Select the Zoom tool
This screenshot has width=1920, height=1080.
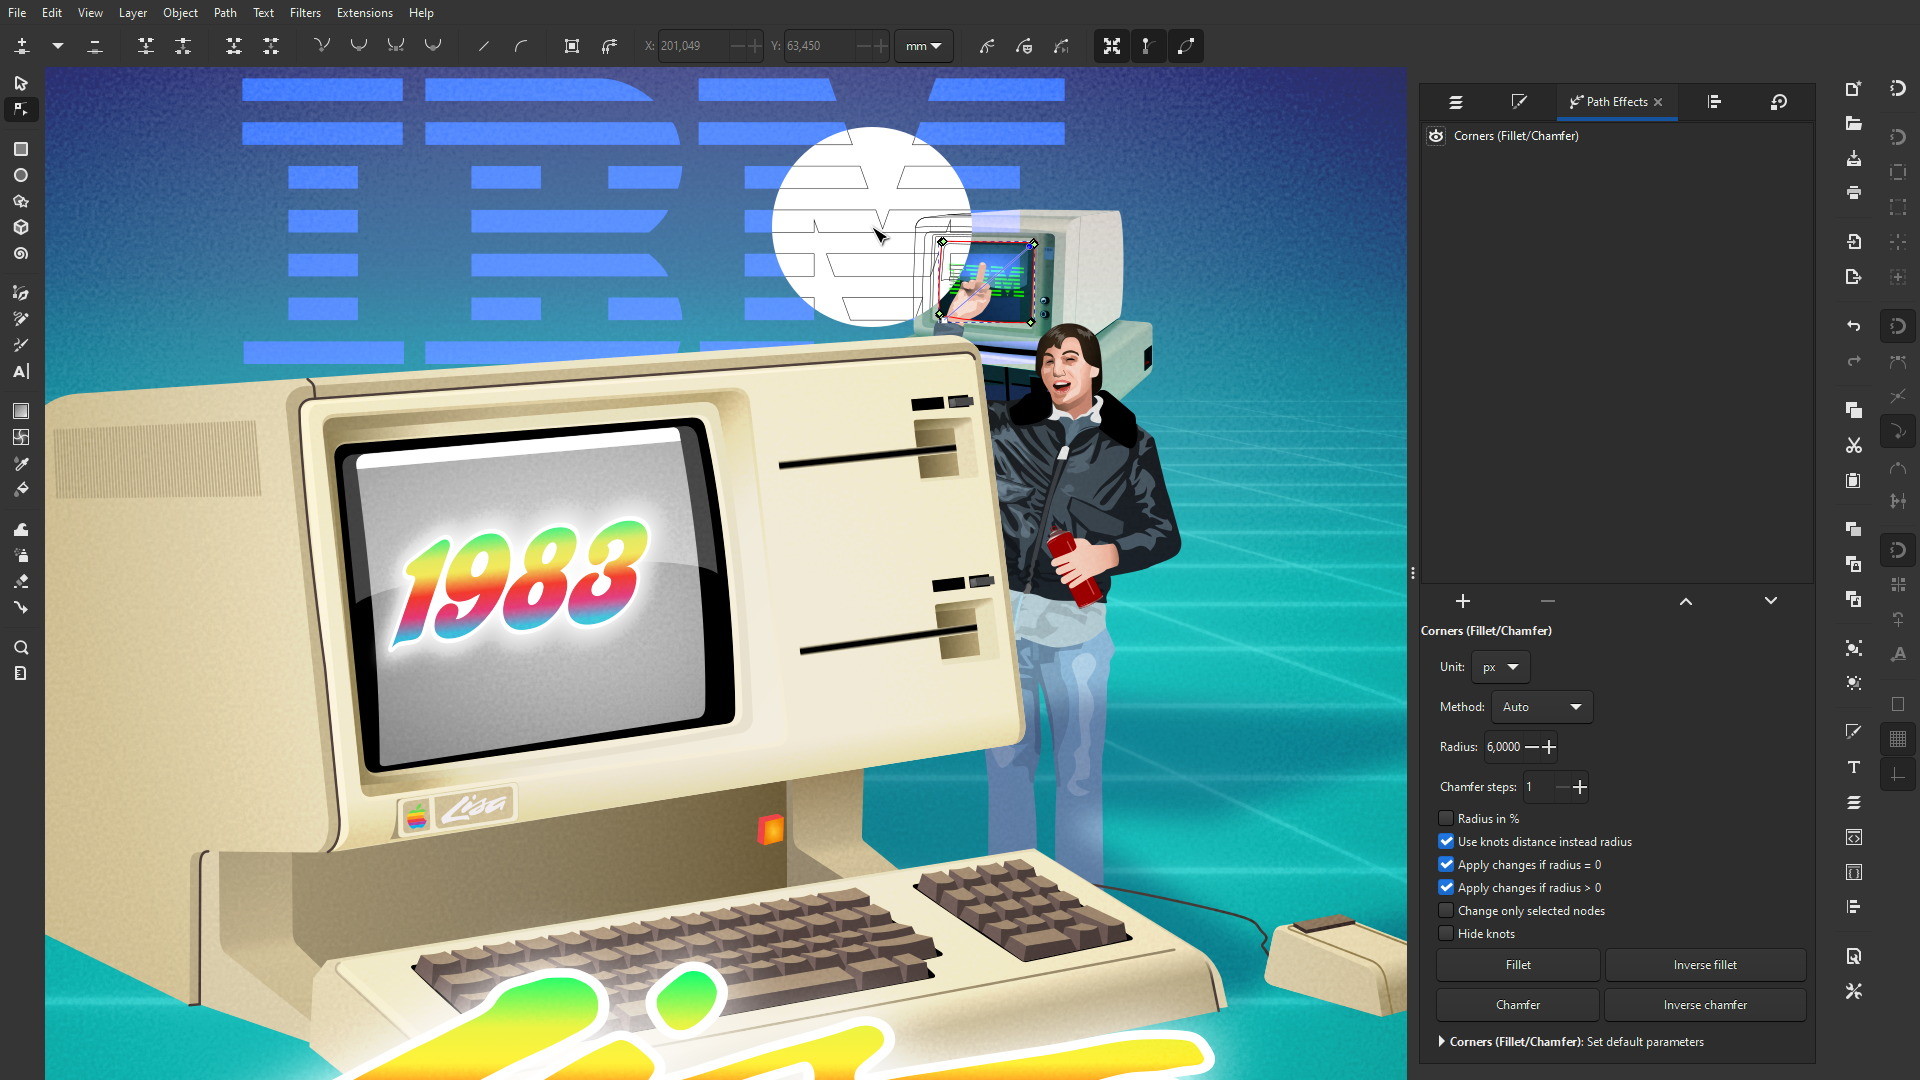pyautogui.click(x=20, y=647)
